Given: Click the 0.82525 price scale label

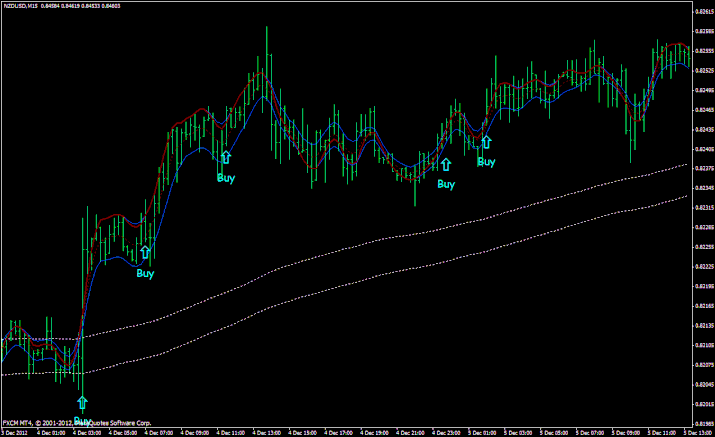Looking at the screenshot, I should [704, 70].
